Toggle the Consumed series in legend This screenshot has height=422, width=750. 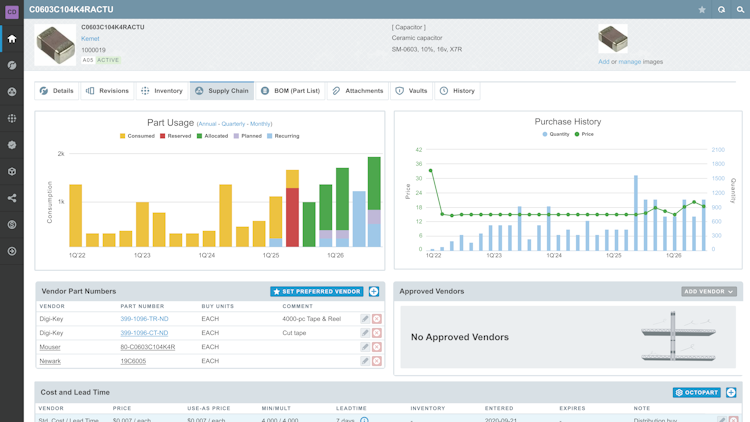(x=137, y=136)
